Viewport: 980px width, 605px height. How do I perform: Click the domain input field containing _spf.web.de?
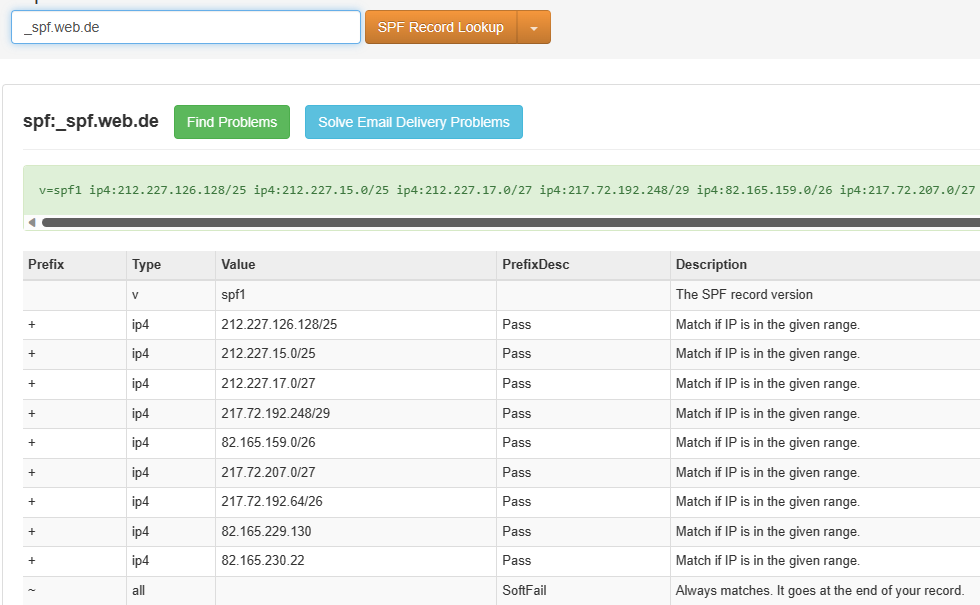[186, 27]
